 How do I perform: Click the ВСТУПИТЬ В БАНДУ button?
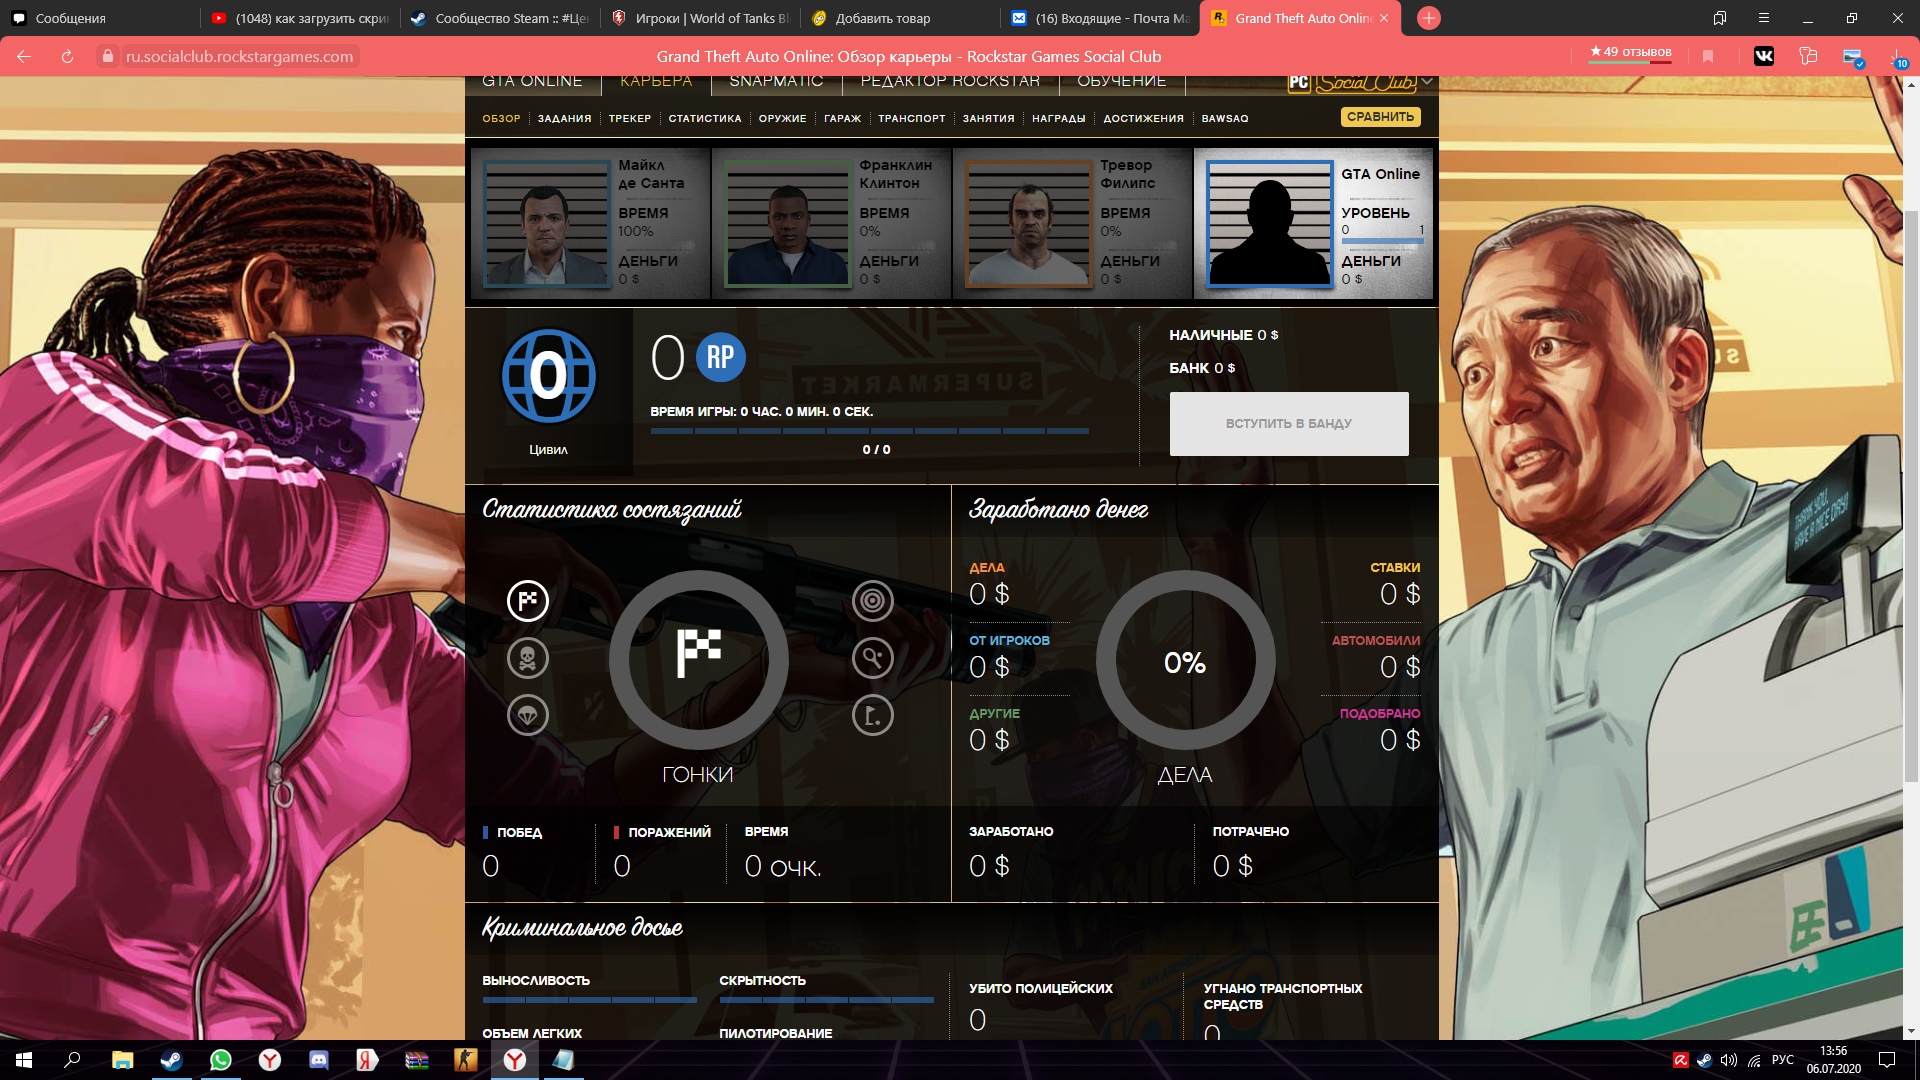point(1289,424)
